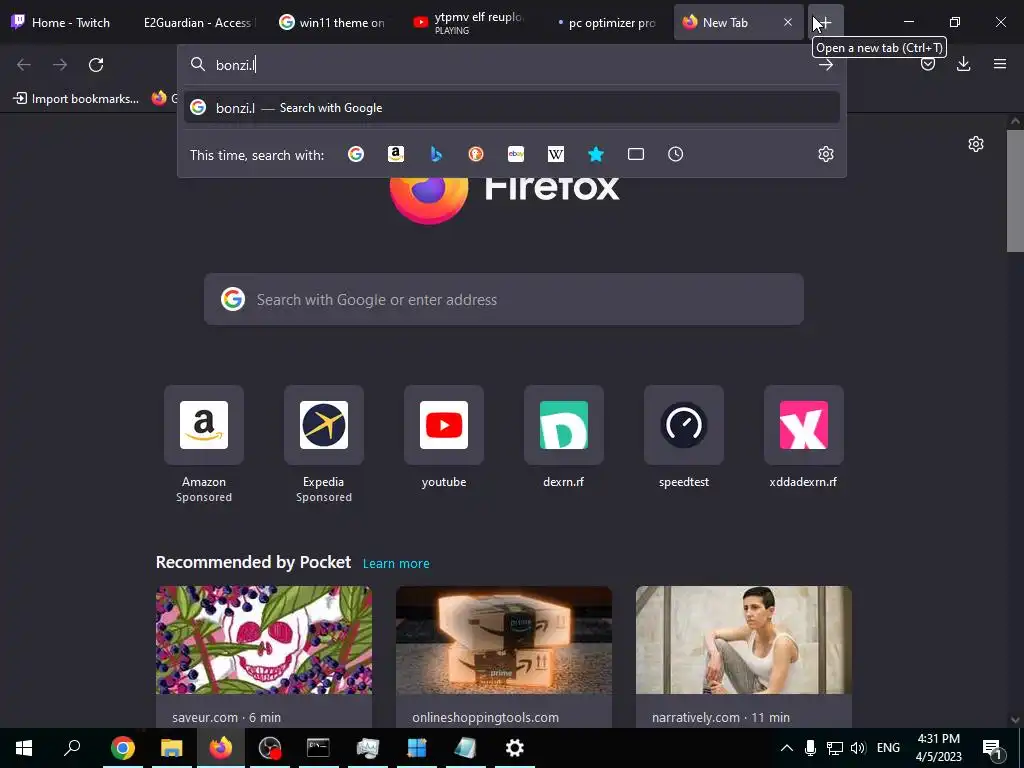Open OBS Studio from taskbar
Image resolution: width=1024 pixels, height=768 pixels.
(x=270, y=748)
